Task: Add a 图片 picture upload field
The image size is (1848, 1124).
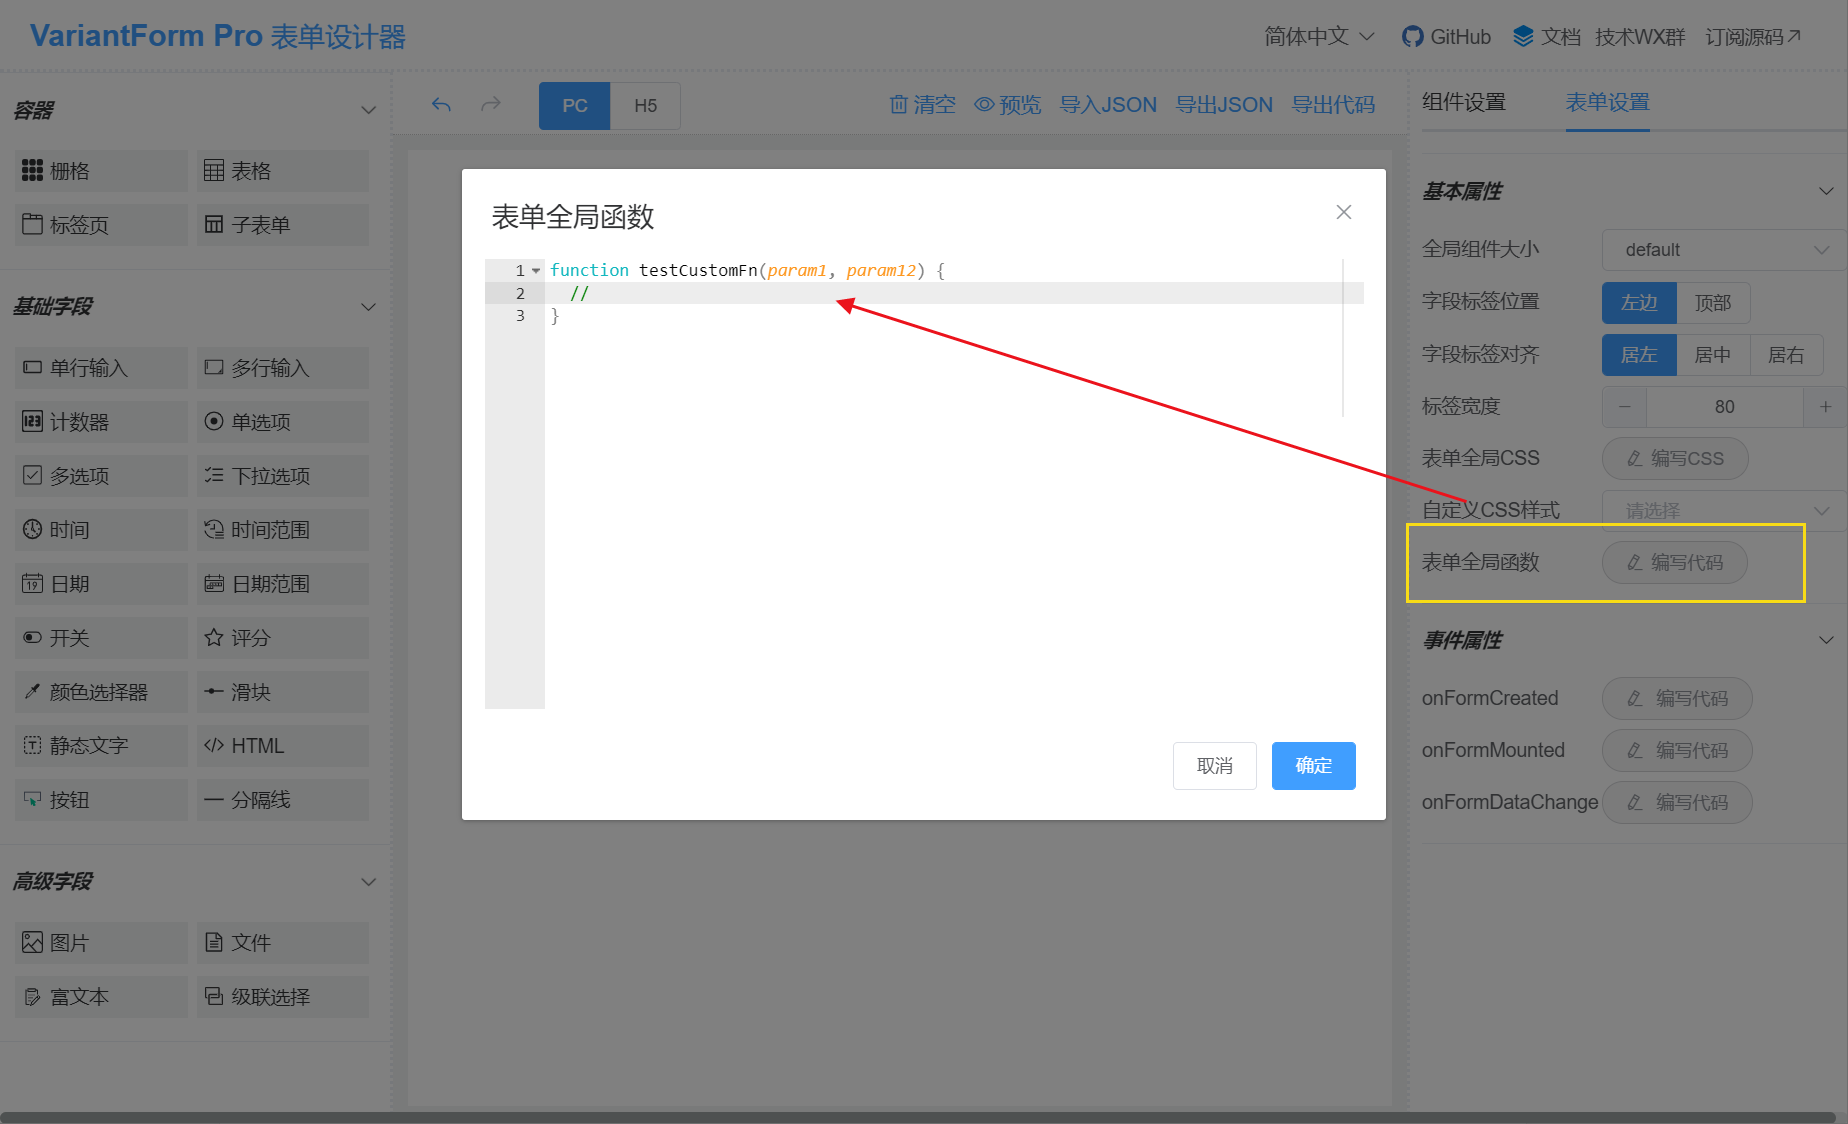Action: (x=102, y=943)
